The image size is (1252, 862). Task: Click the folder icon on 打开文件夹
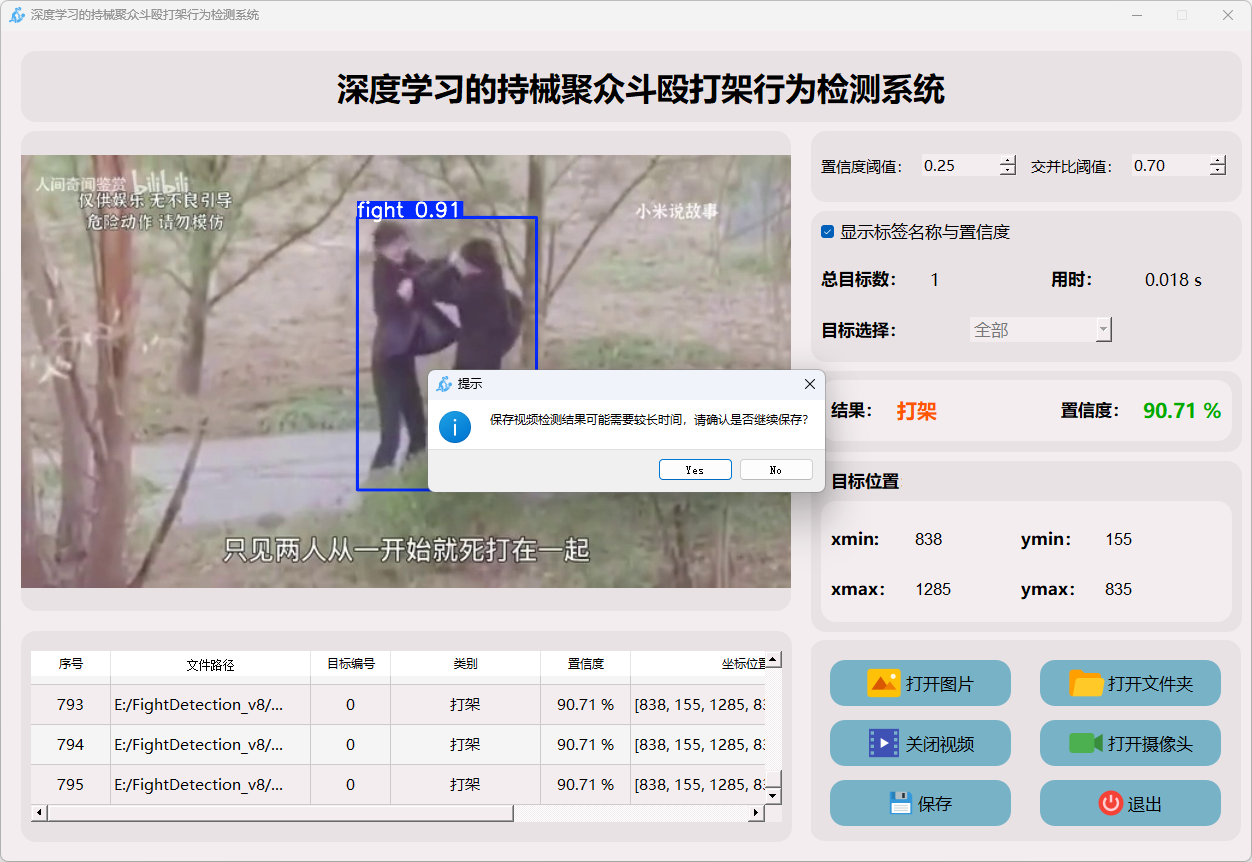pyautogui.click(x=1086, y=684)
